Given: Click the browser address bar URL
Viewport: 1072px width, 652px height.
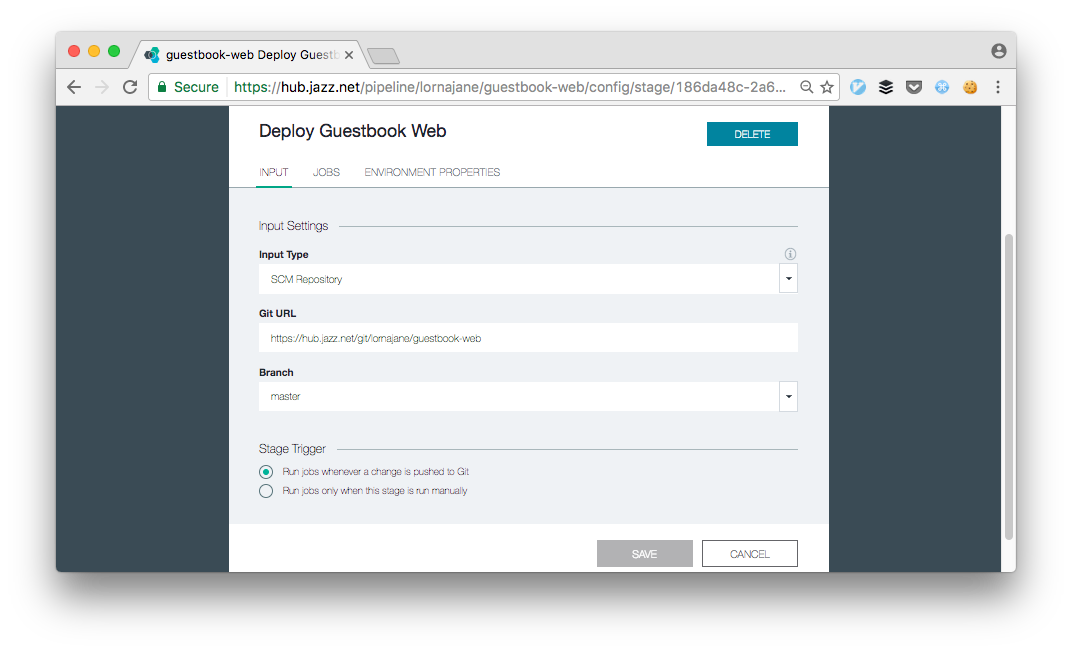Looking at the screenshot, I should tap(510, 87).
